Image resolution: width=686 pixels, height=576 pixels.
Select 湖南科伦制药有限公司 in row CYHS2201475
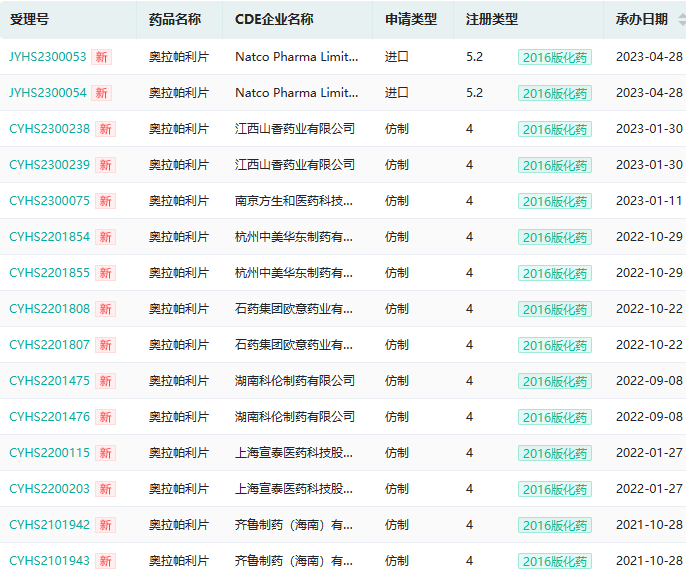[x=295, y=381]
